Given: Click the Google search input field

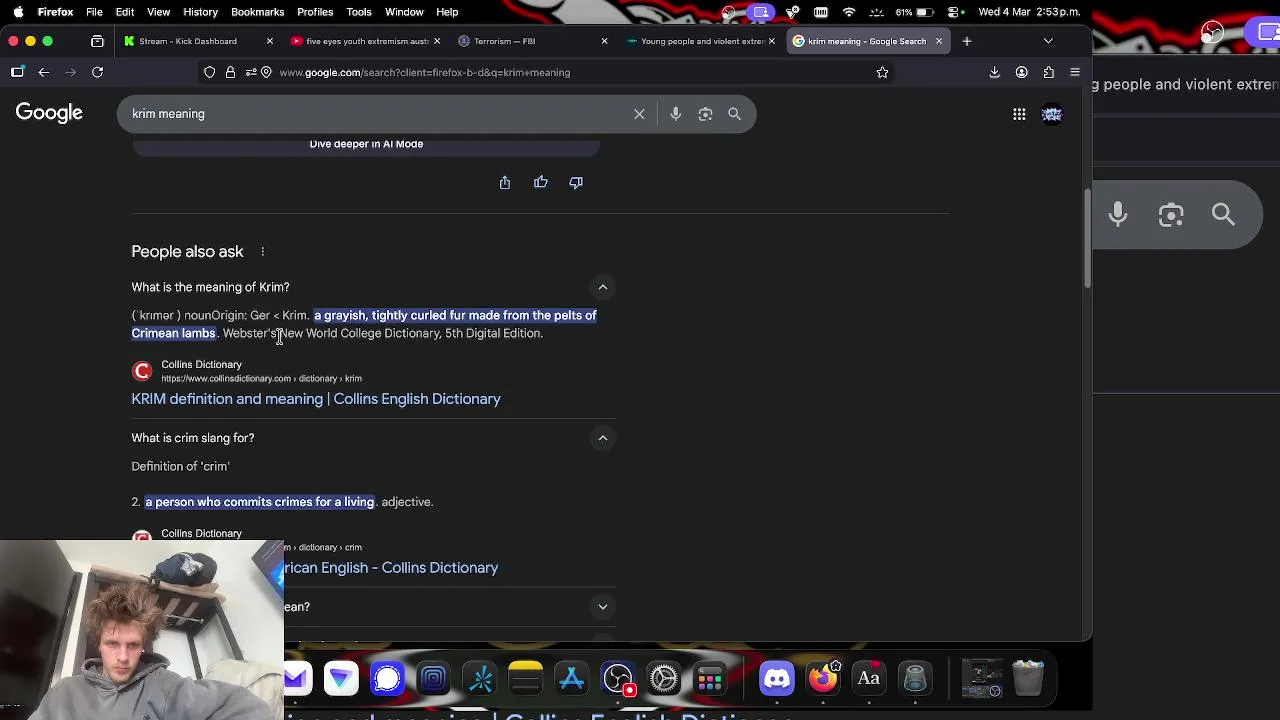Looking at the screenshot, I should click(x=380, y=114).
